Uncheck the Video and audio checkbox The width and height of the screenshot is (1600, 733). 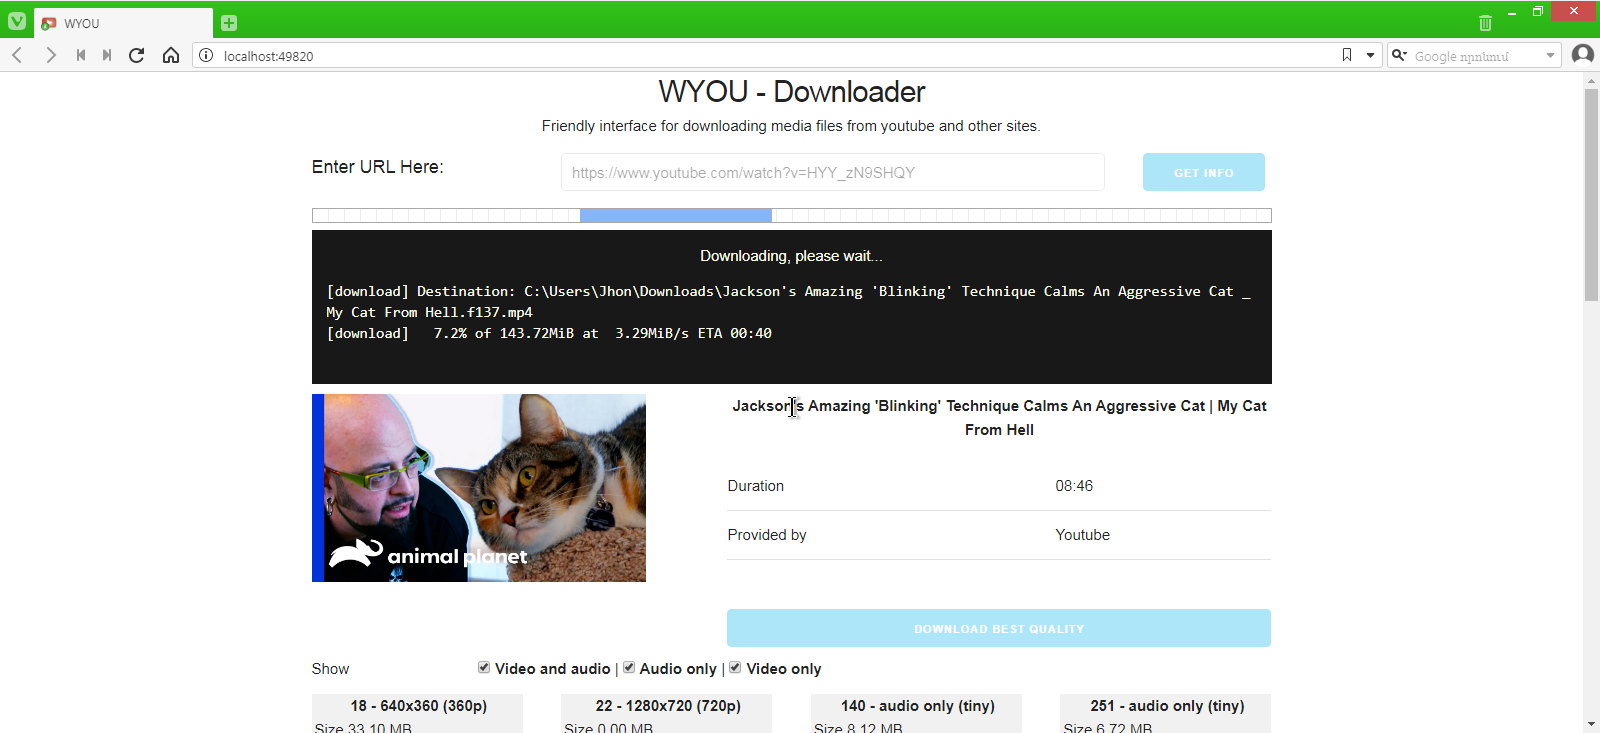pyautogui.click(x=484, y=668)
